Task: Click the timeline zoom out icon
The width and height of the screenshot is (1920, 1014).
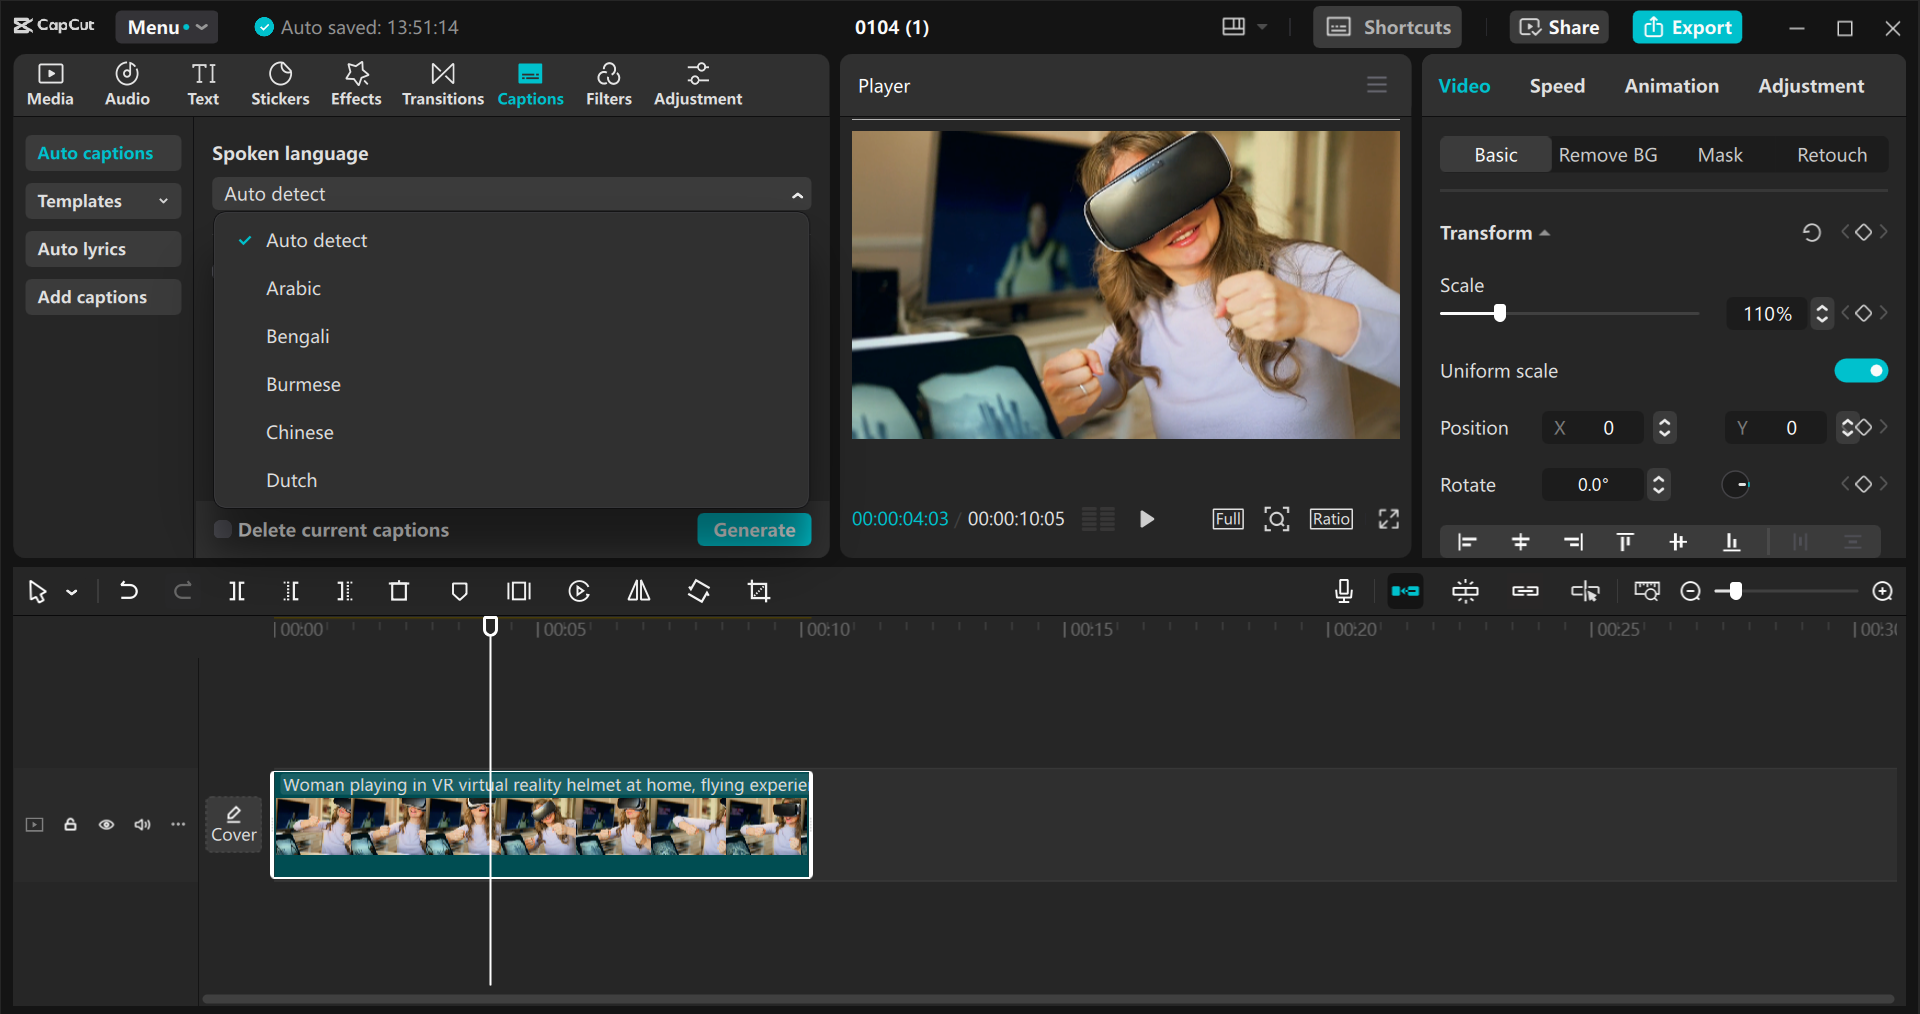Action: (1690, 591)
